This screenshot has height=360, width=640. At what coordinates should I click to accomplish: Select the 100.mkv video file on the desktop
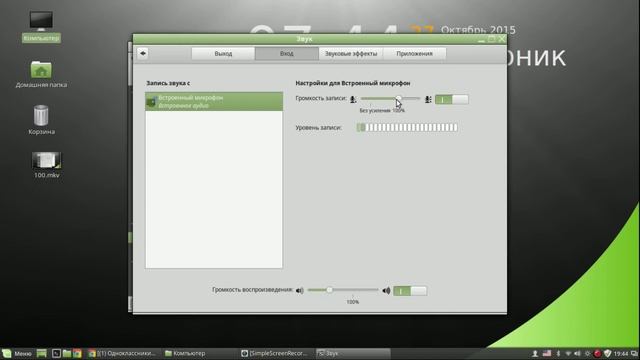pyautogui.click(x=47, y=165)
